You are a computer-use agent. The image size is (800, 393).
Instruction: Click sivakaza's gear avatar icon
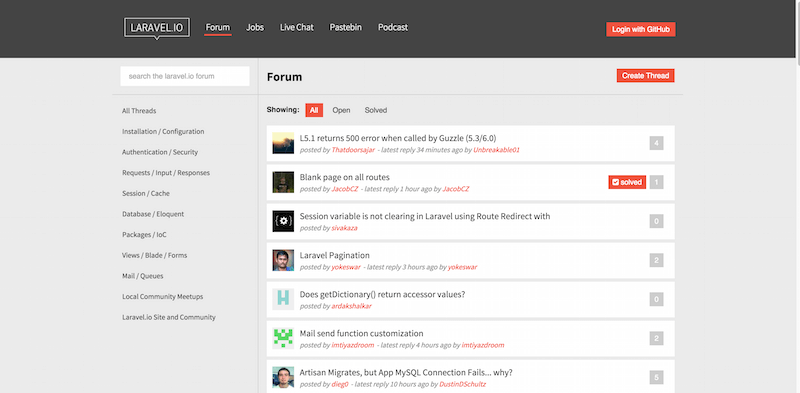click(283, 221)
